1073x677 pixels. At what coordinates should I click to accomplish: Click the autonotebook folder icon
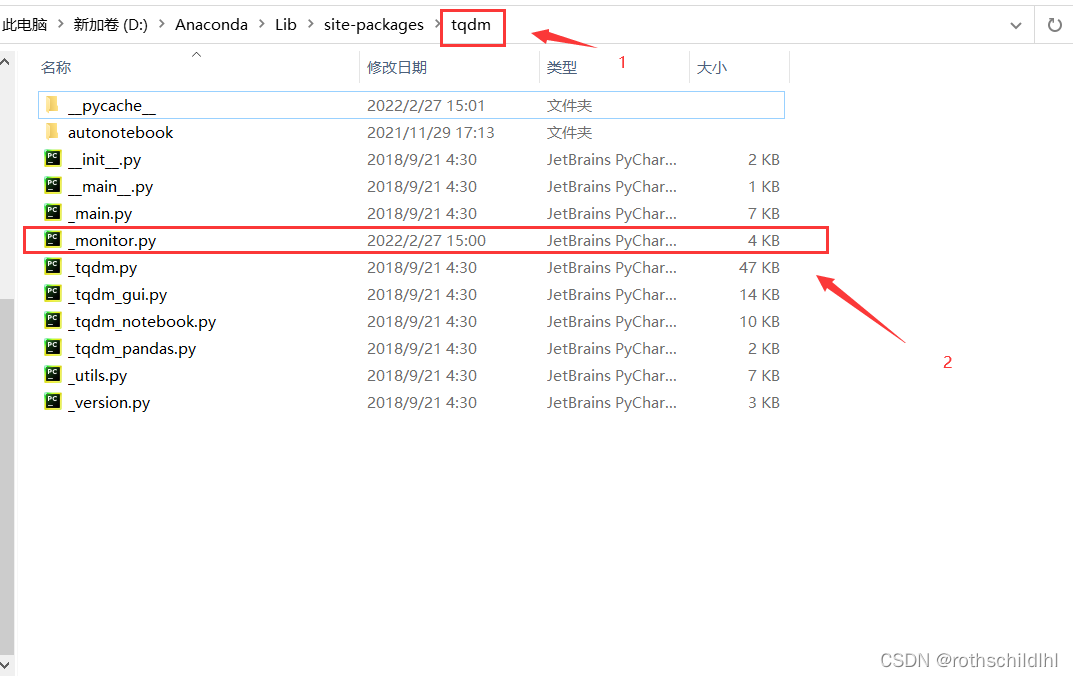[x=53, y=131]
